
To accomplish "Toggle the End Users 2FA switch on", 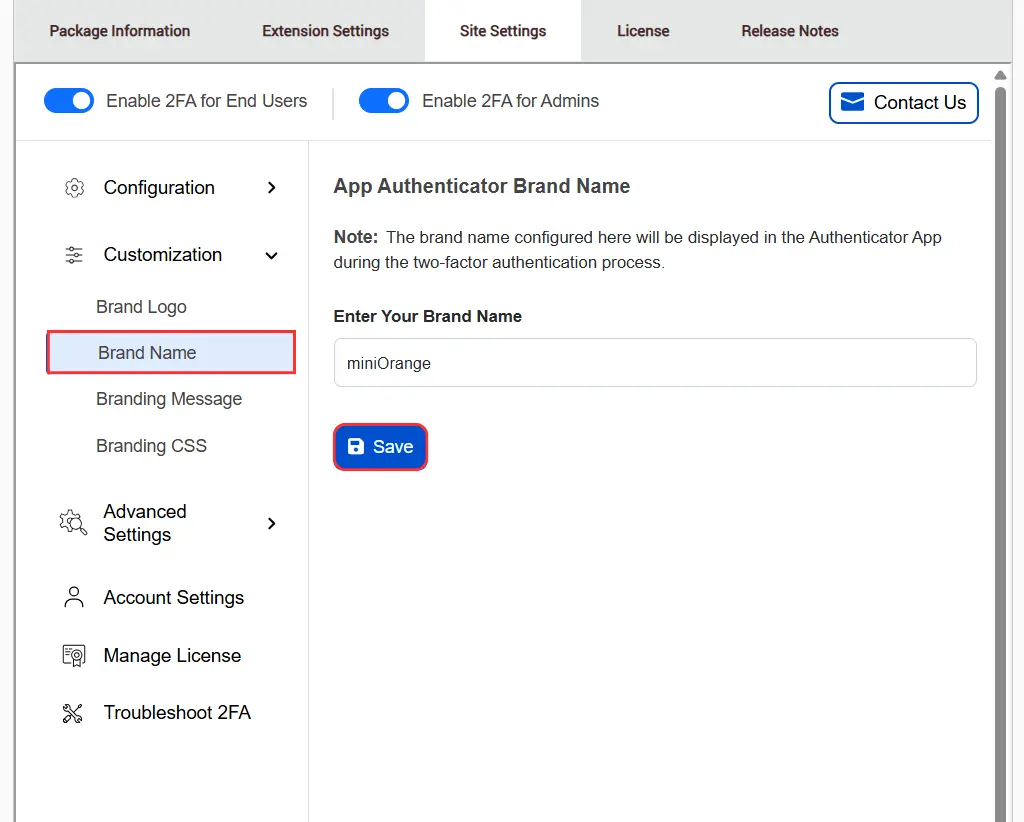I will pyautogui.click(x=68, y=100).
